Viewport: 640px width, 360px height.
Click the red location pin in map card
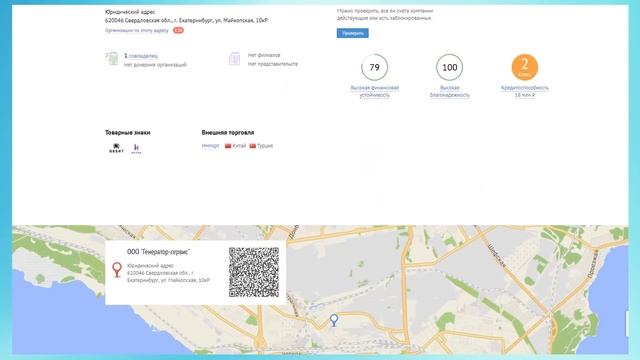(x=117, y=270)
